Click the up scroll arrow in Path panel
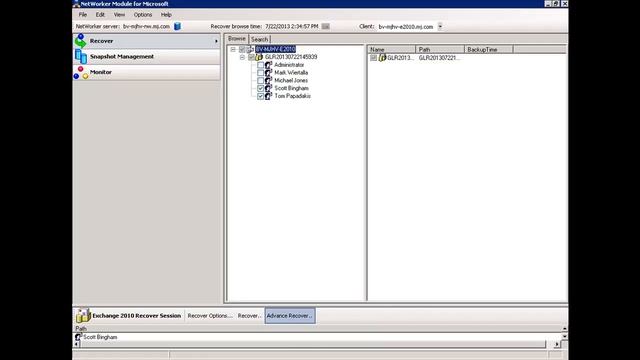The height and width of the screenshot is (360, 640). pos(564,329)
